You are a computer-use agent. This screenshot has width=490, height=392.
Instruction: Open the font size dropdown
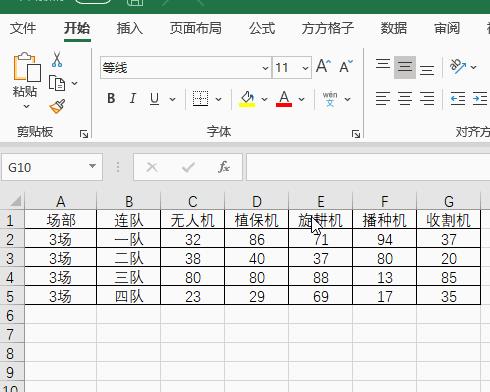pos(305,68)
